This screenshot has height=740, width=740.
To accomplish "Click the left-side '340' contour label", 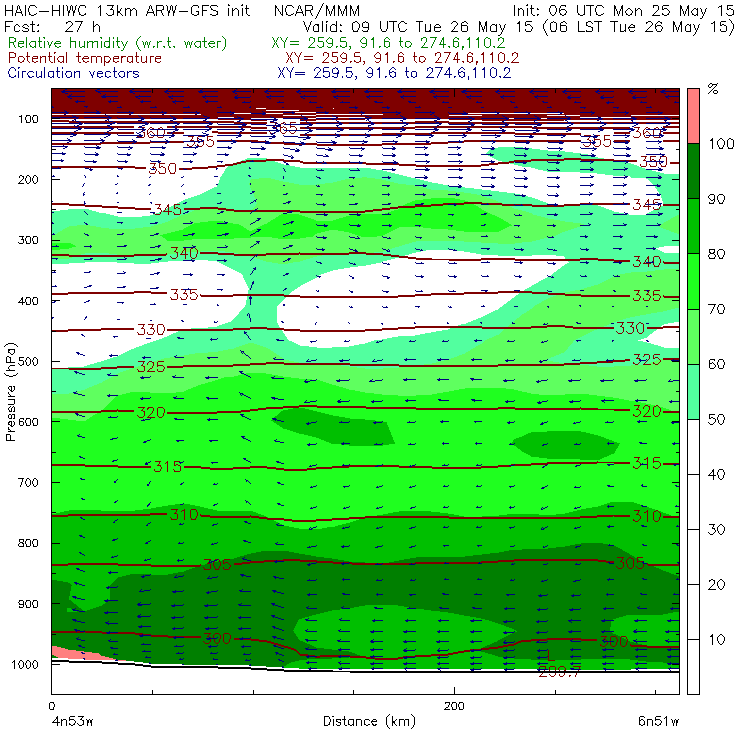I will click(184, 253).
